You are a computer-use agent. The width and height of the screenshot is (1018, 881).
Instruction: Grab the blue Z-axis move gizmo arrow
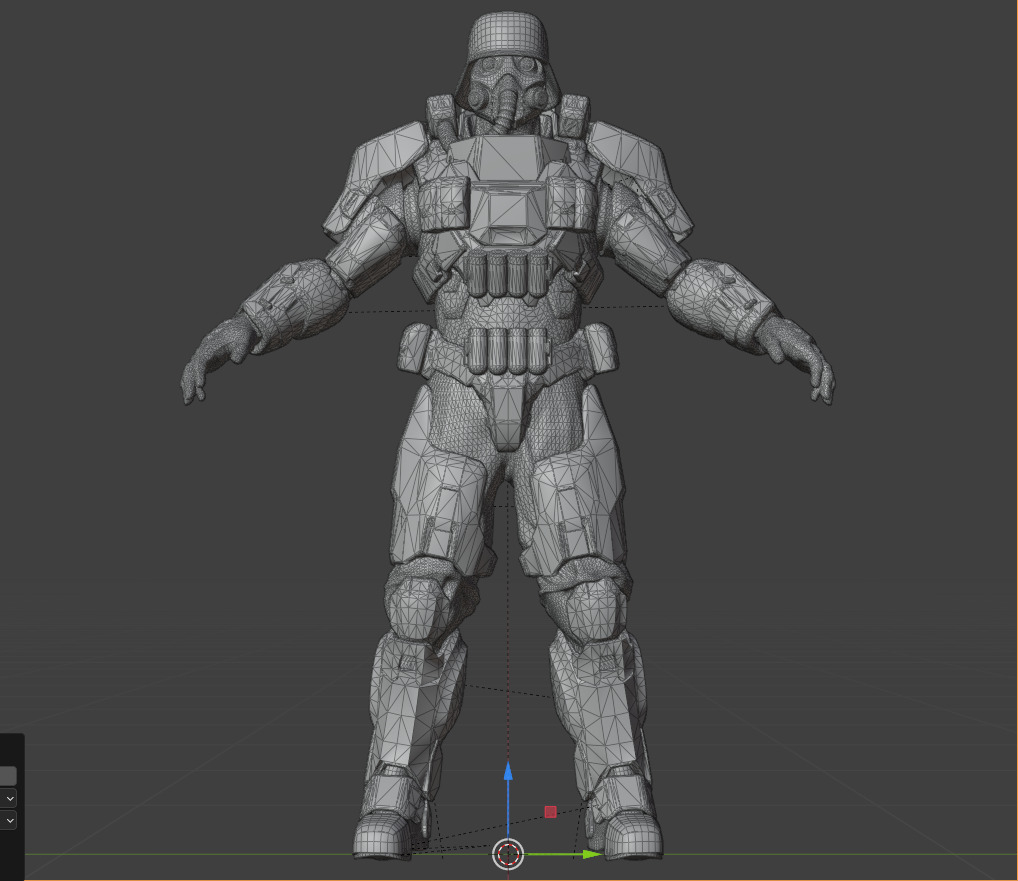point(508,771)
